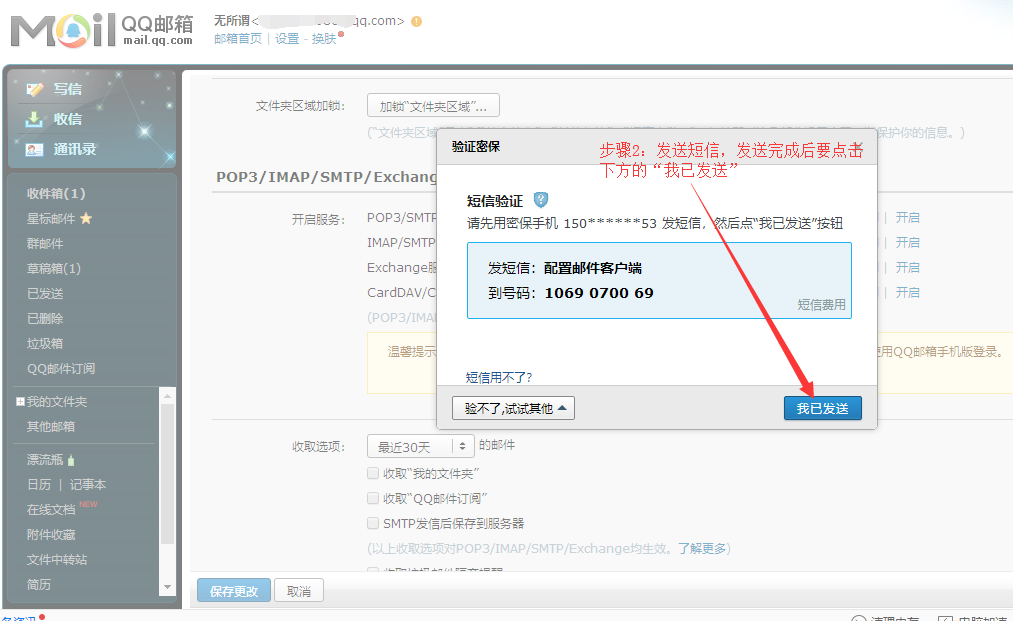
Task: Click the 取消 button
Action: tap(298, 591)
